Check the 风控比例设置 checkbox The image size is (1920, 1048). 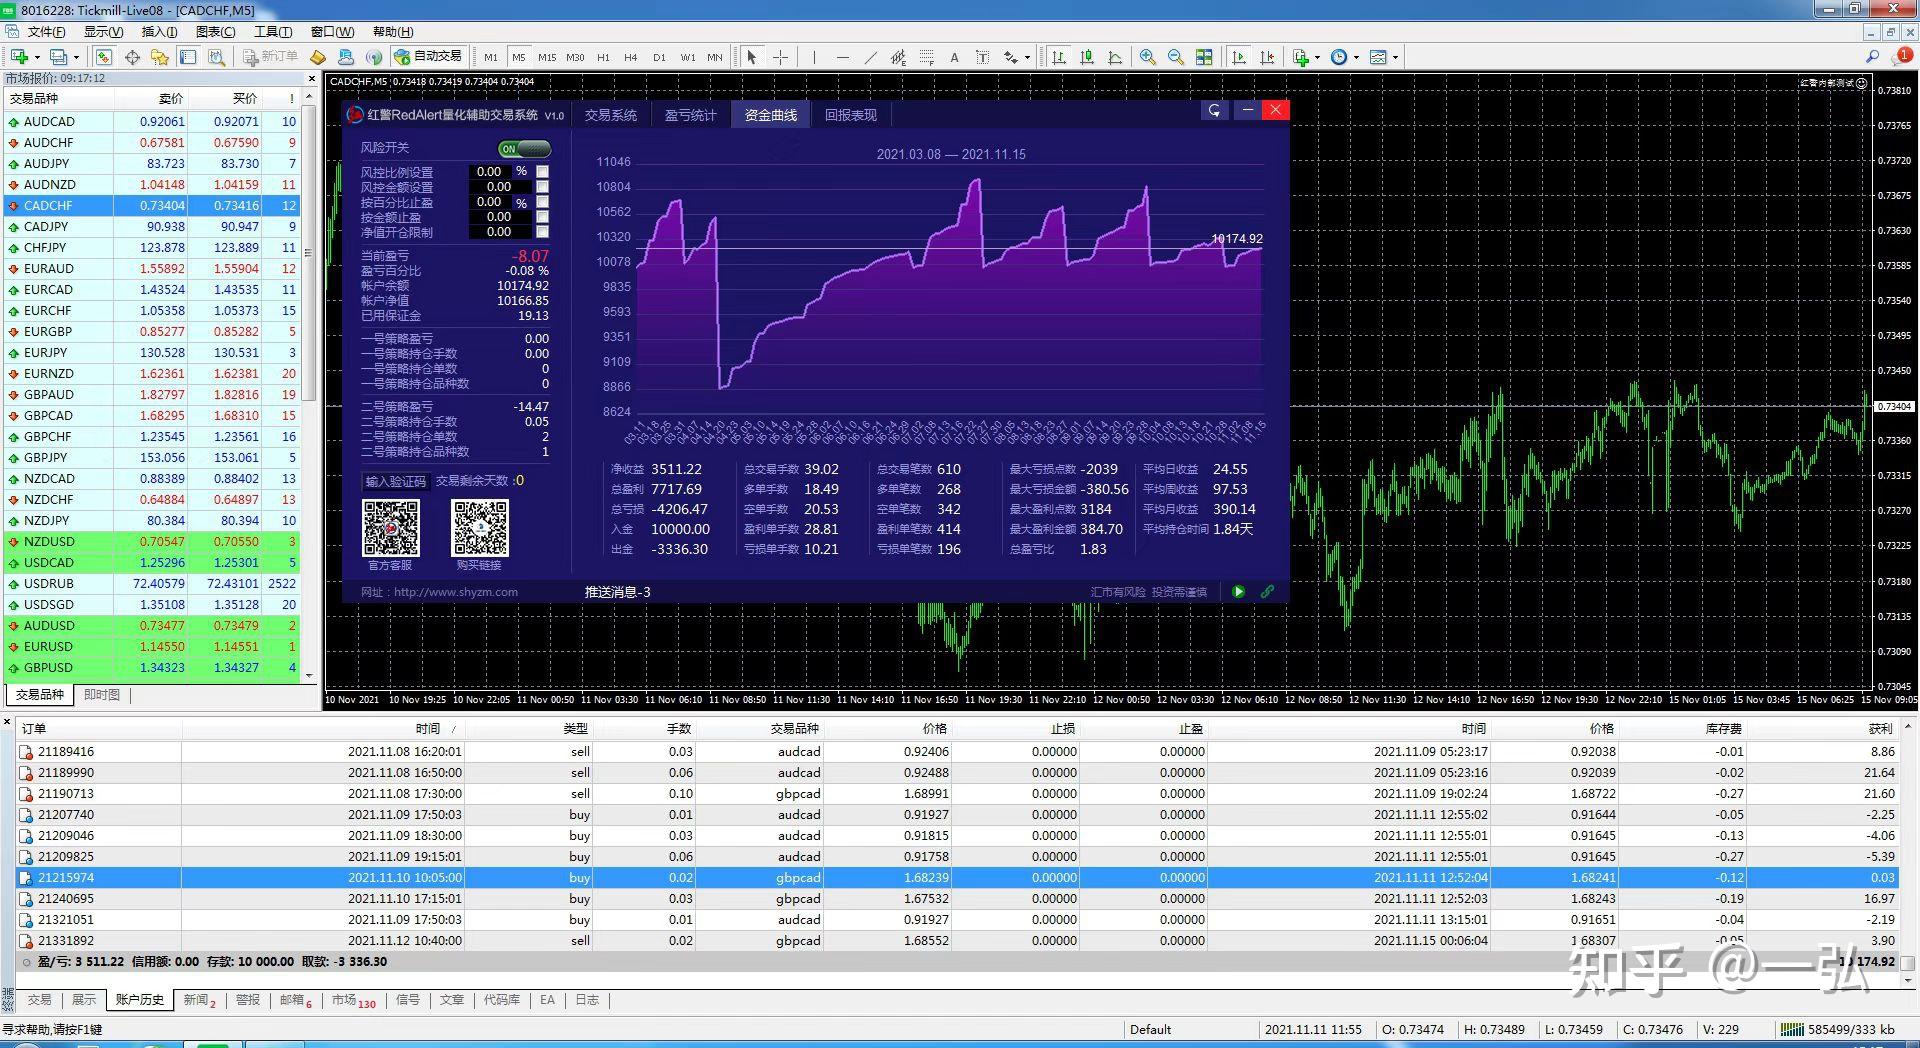[x=542, y=172]
